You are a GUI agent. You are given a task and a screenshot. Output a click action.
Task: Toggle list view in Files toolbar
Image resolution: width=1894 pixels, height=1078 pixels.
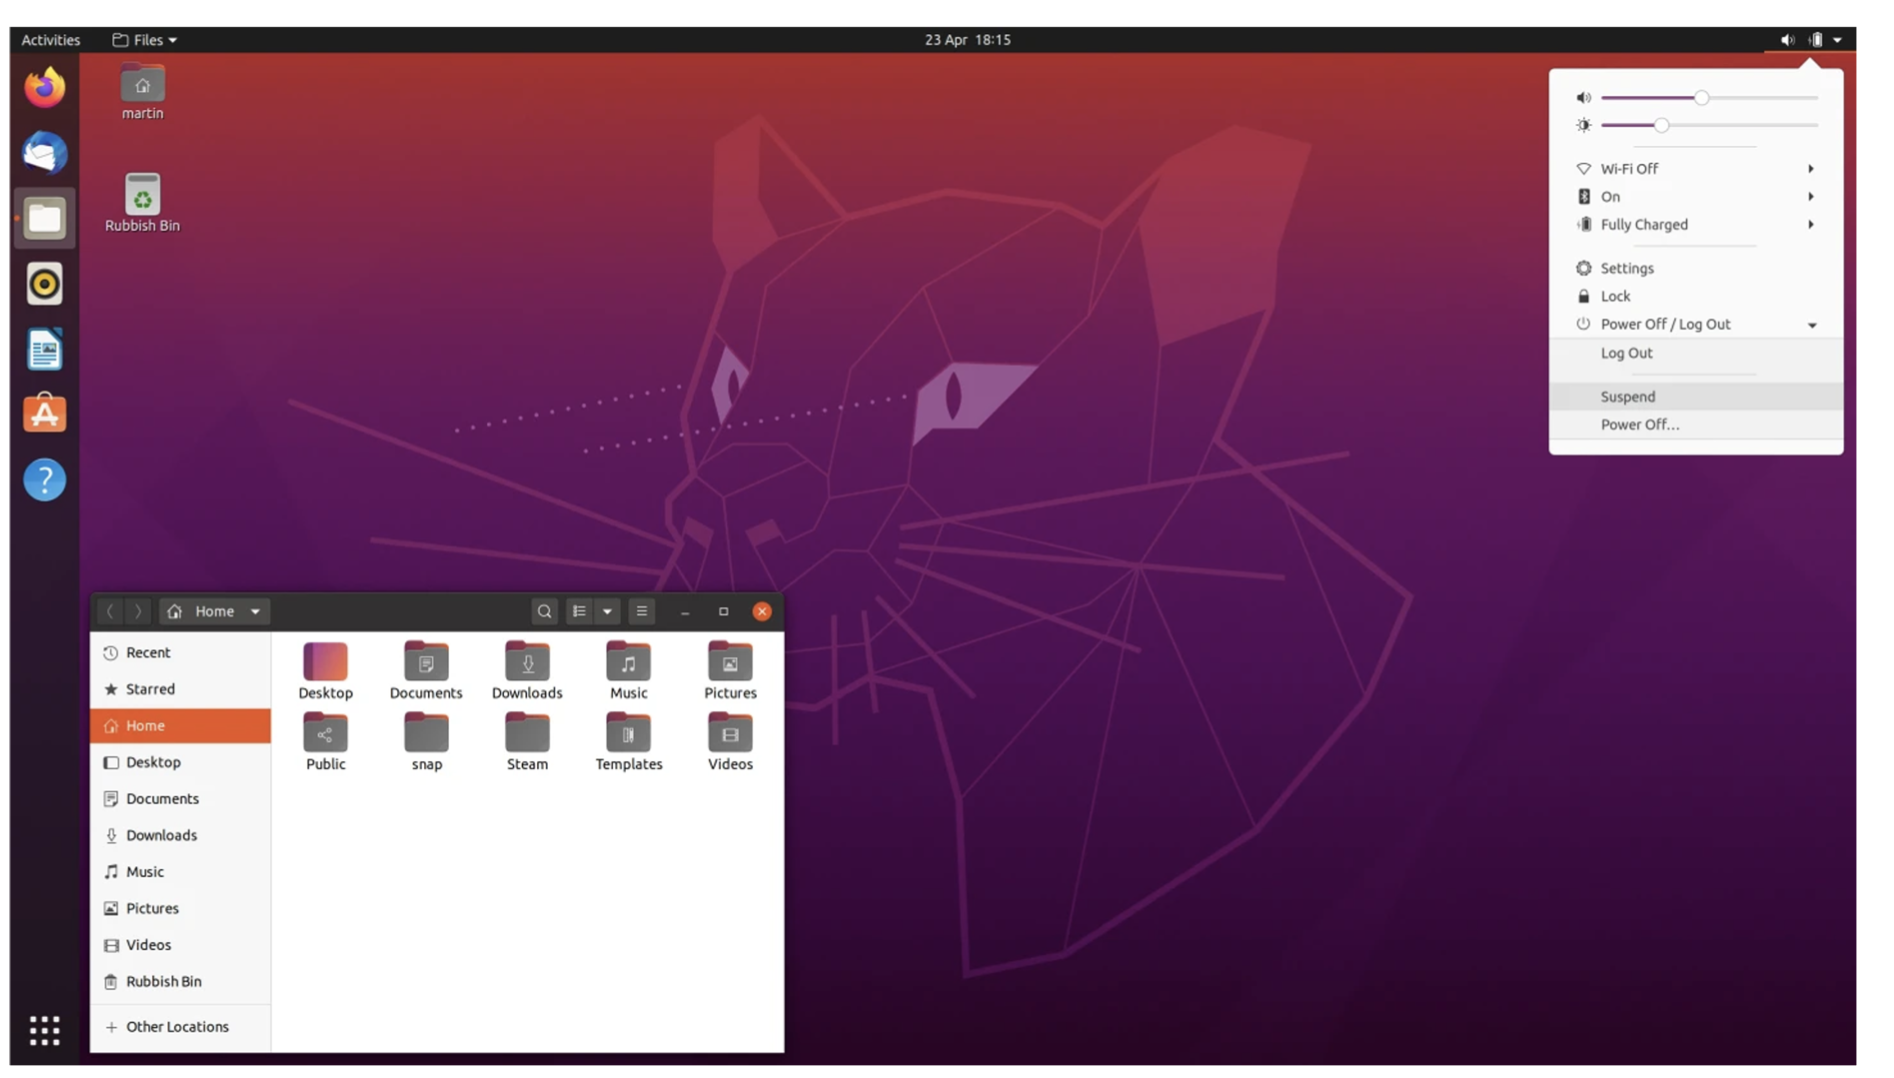click(x=579, y=611)
